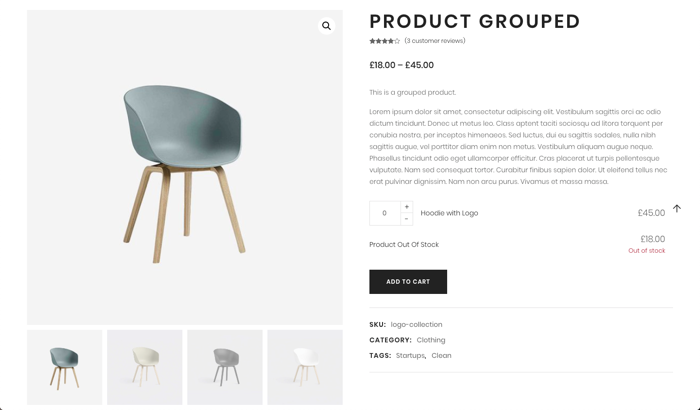
Task: Select the white chair thumbnail
Action: (305, 368)
